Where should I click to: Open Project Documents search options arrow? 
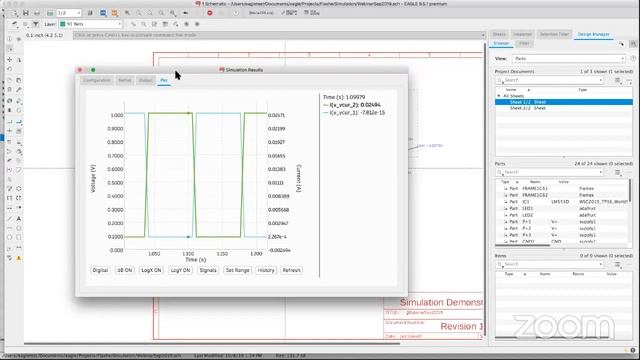tap(600, 80)
